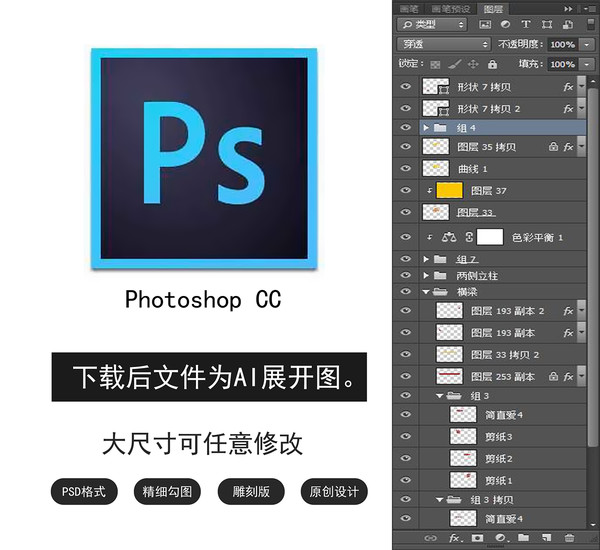This screenshot has width=600, height=550.
Task: Collapse panels with double arrow icon
Action: 569,9
